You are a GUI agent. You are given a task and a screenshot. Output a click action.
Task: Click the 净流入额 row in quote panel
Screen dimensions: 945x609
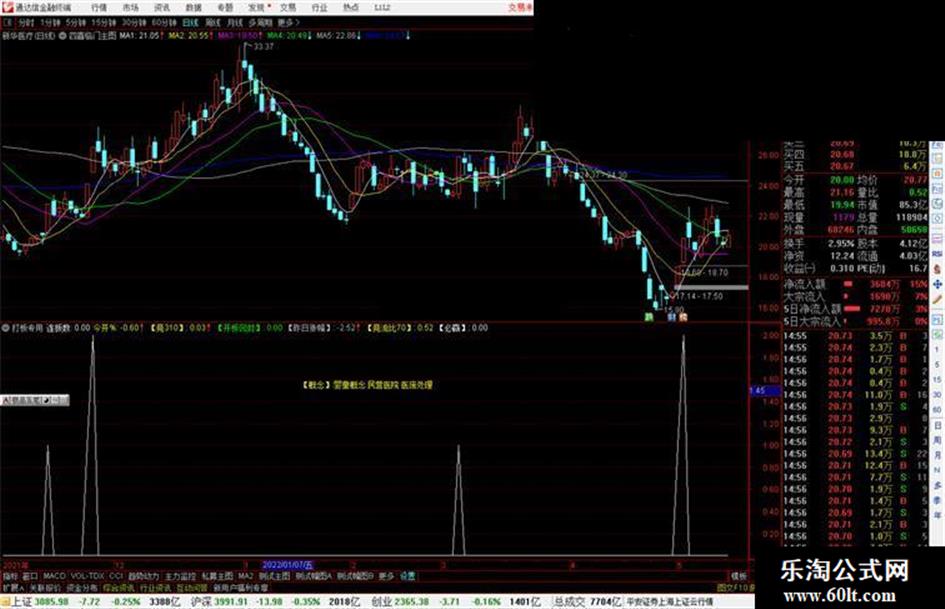855,284
